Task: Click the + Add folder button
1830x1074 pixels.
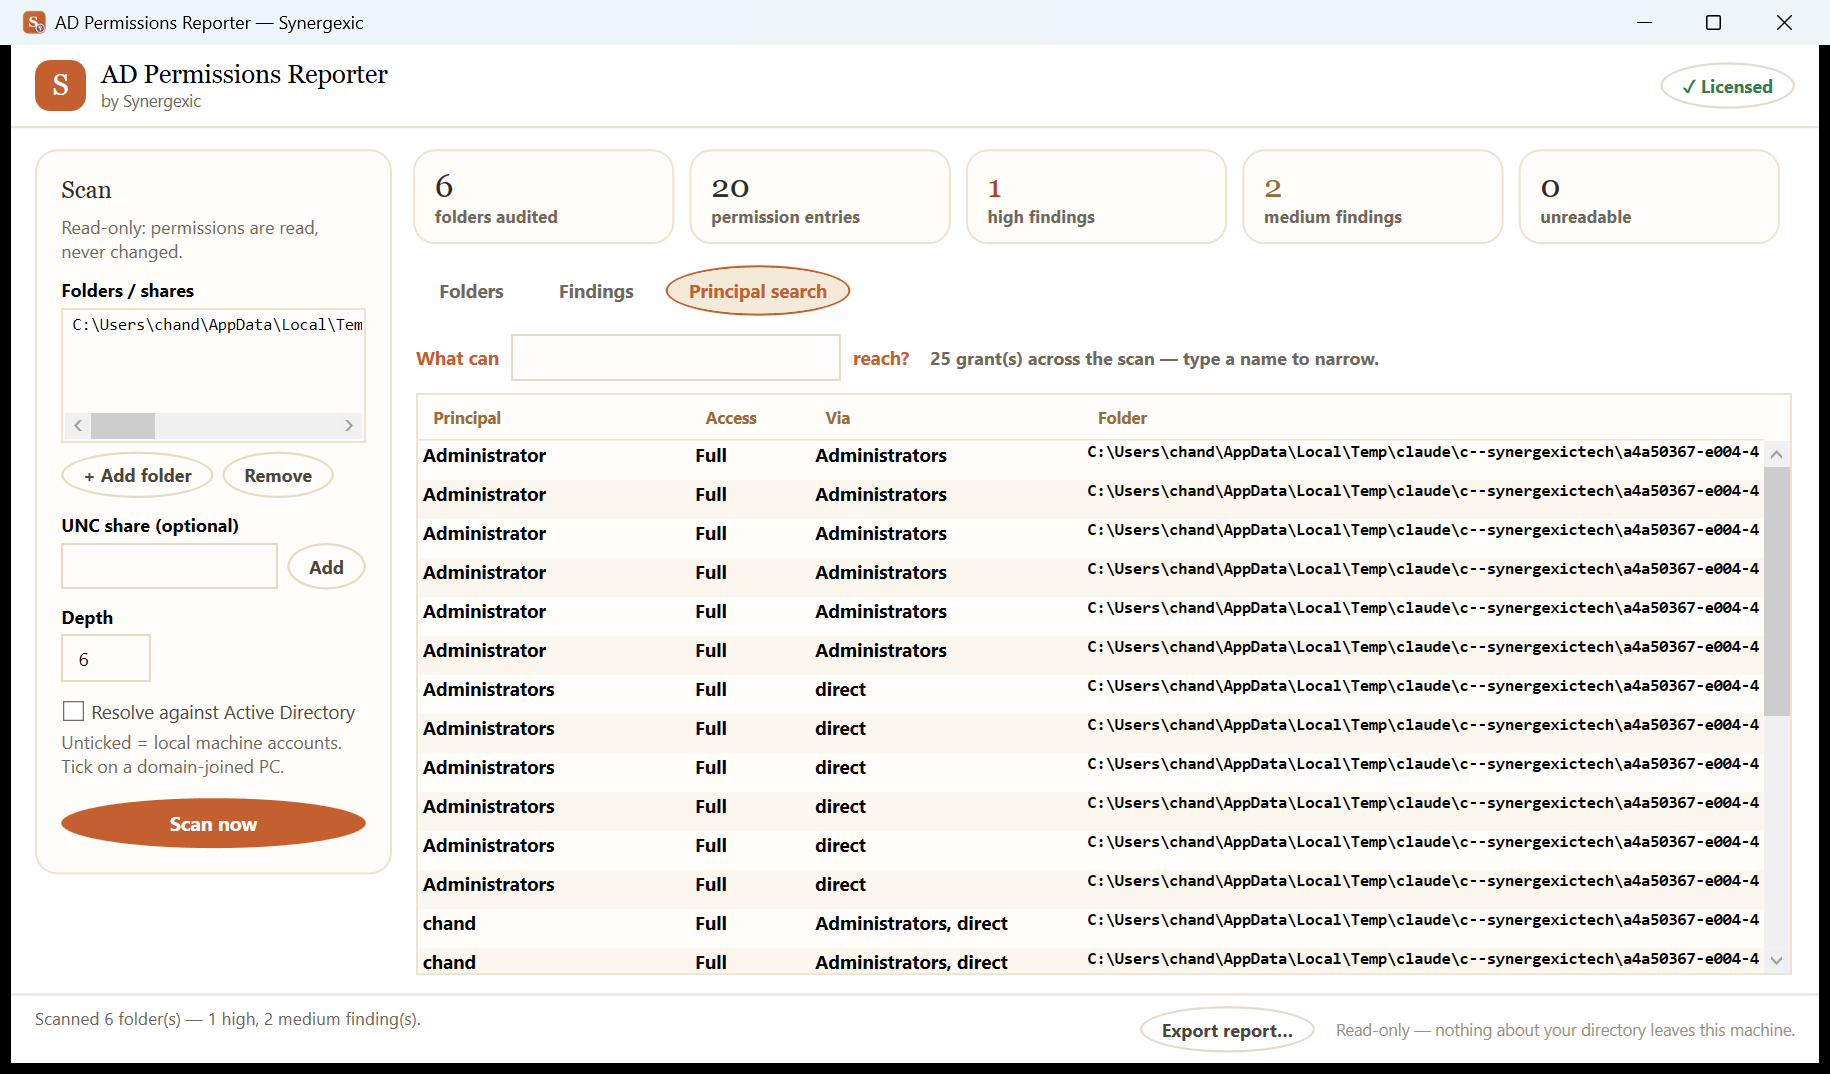Action: [138, 476]
